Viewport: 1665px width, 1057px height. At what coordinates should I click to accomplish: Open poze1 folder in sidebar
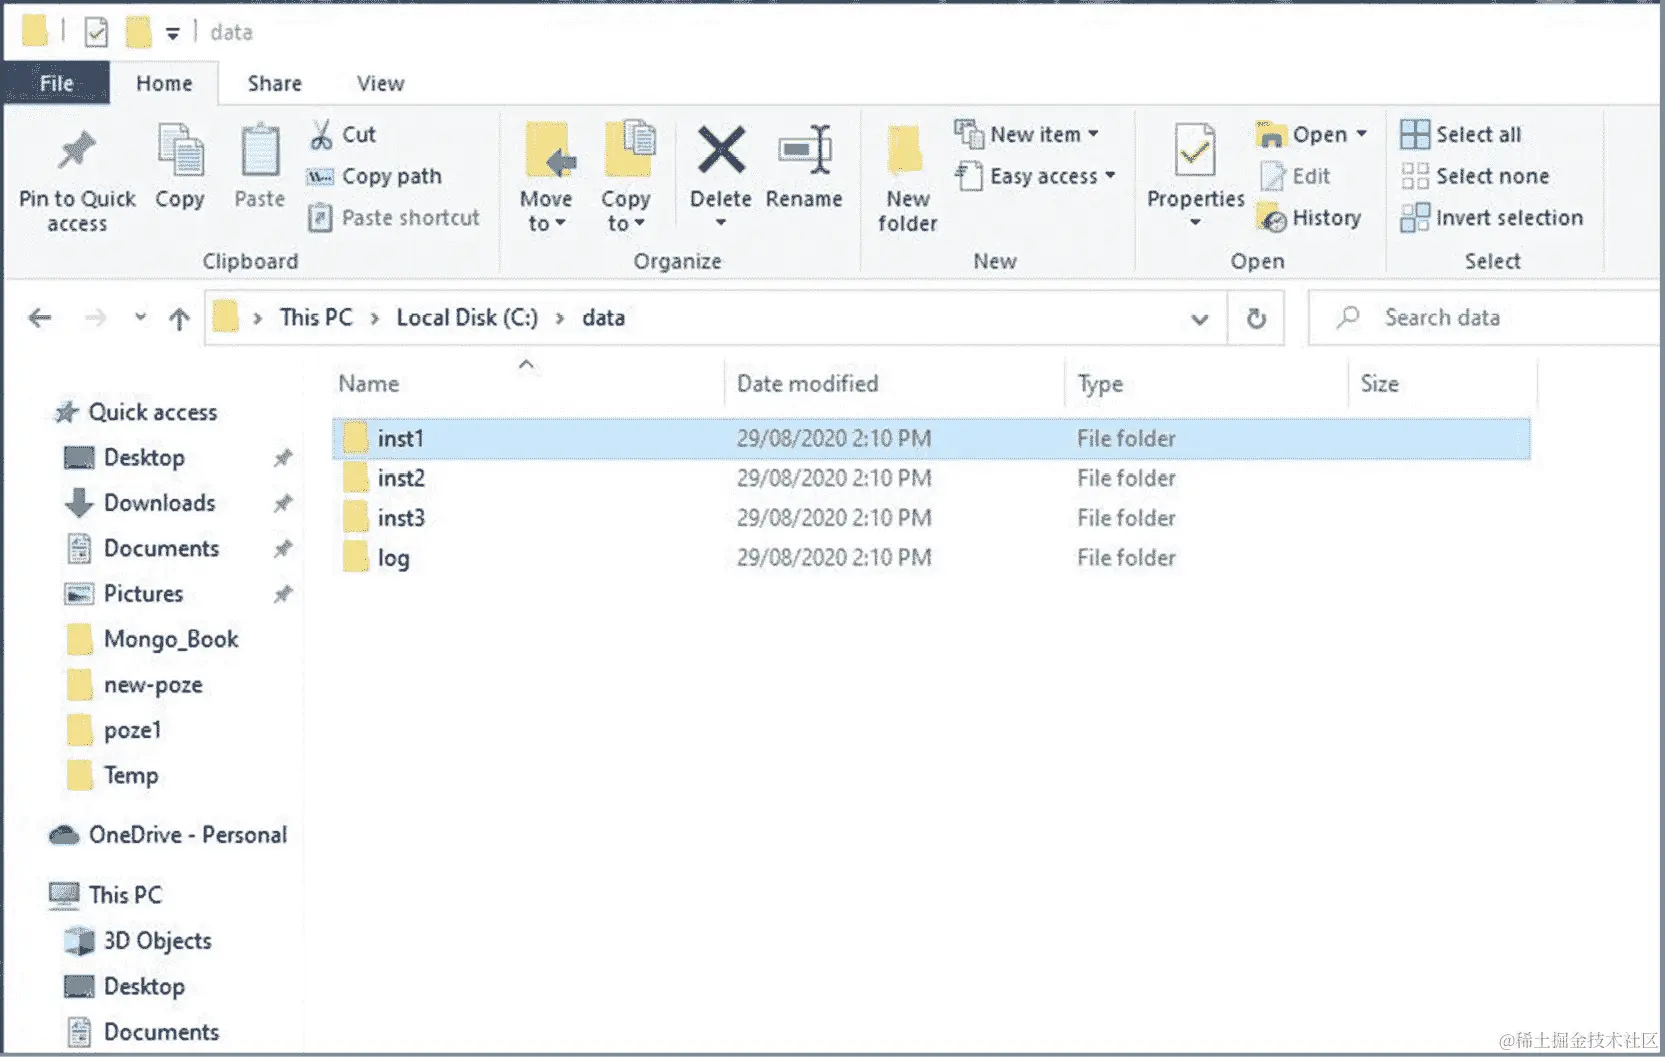coord(132,730)
